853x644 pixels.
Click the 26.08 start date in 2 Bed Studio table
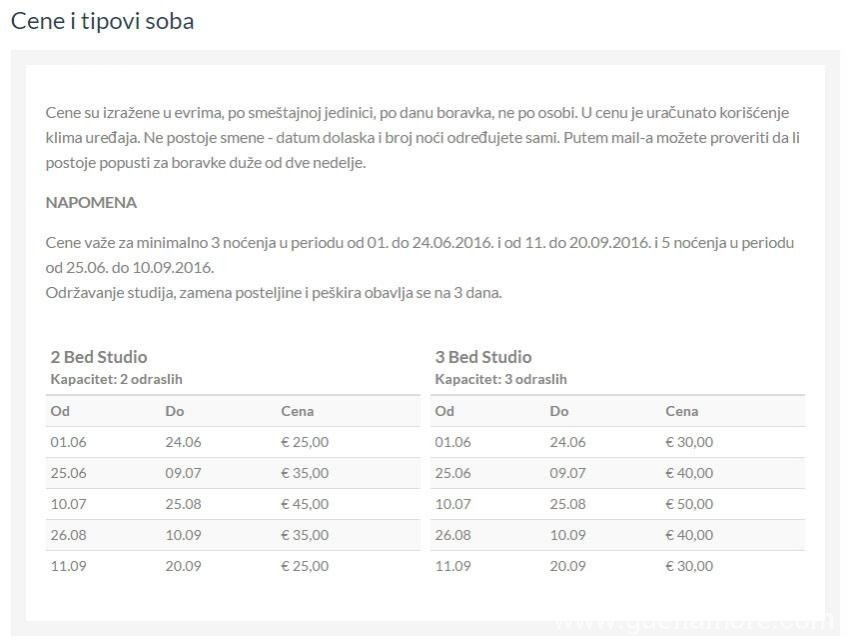68,535
